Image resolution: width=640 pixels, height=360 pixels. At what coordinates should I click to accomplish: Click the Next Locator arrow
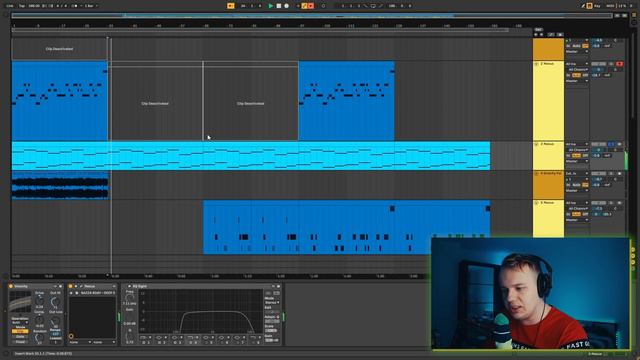pyautogui.click(x=542, y=35)
